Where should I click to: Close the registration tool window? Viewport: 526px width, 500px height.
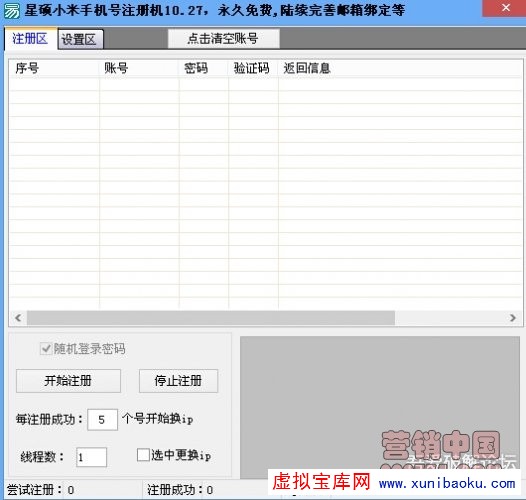[x=504, y=8]
